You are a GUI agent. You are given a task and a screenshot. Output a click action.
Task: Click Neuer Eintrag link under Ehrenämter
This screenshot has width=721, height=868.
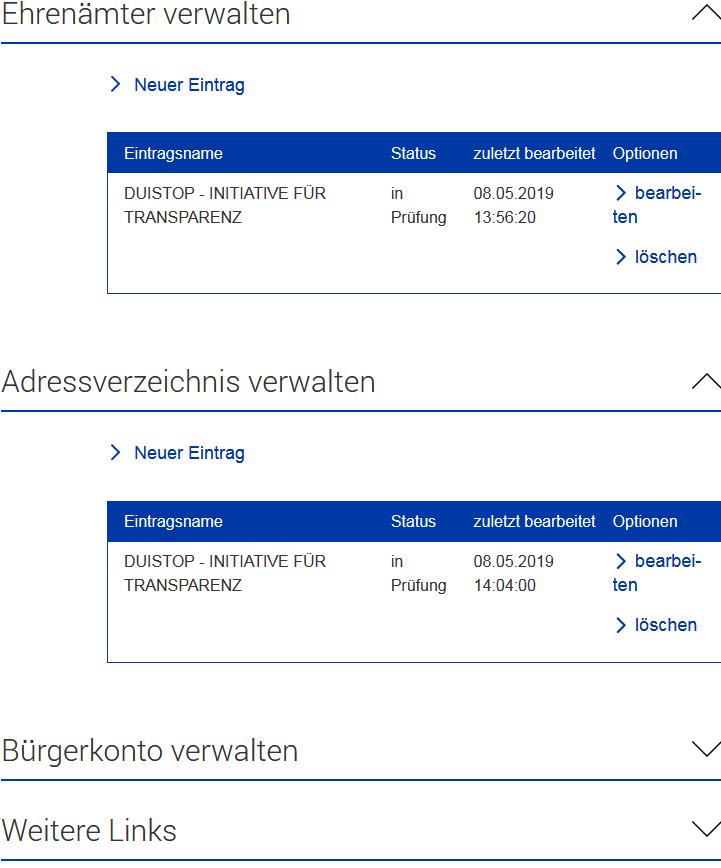(x=189, y=85)
